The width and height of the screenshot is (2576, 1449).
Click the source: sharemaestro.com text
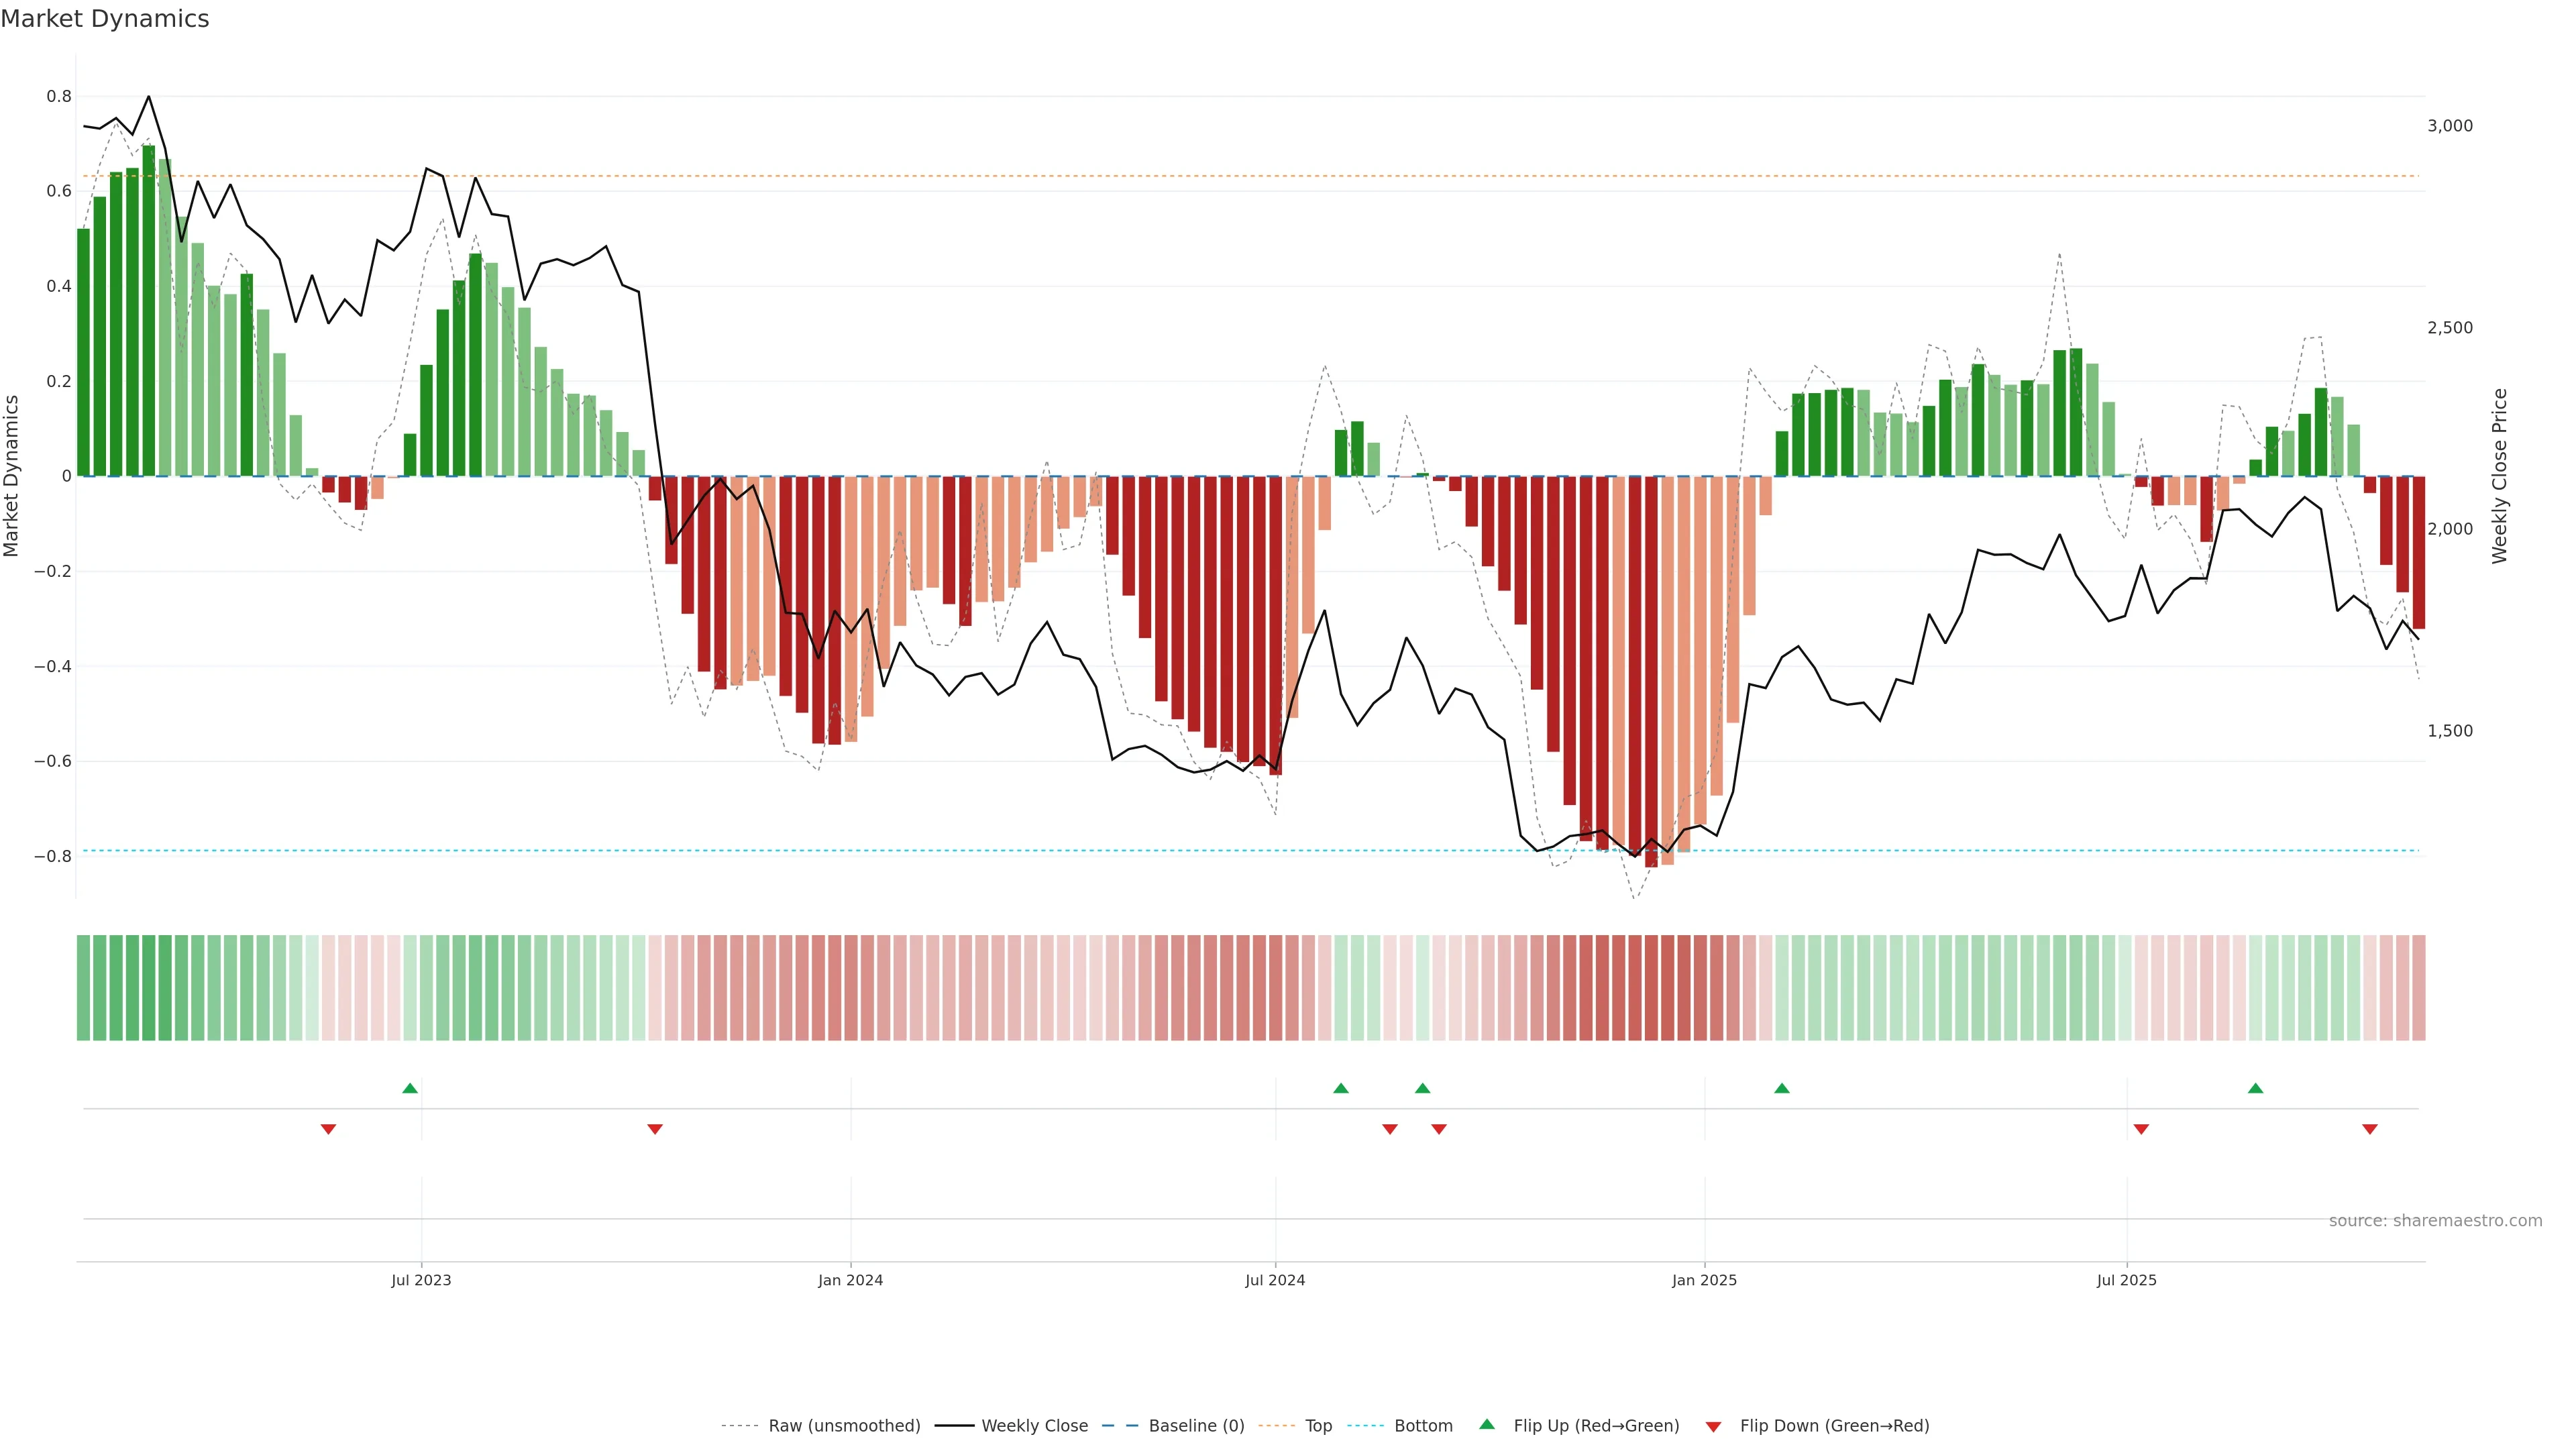point(2435,1221)
